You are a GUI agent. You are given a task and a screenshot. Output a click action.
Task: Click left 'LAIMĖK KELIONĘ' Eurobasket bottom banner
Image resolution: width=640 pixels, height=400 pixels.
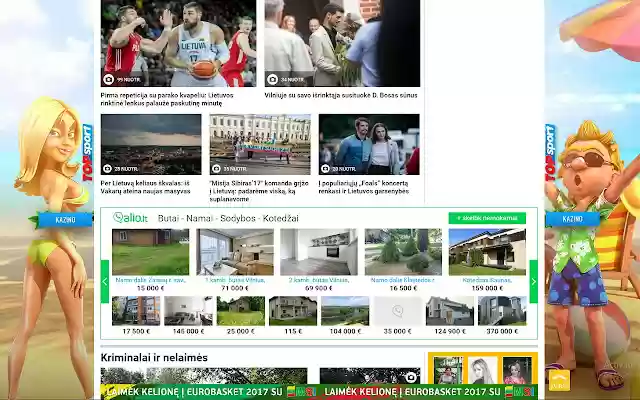(210, 392)
